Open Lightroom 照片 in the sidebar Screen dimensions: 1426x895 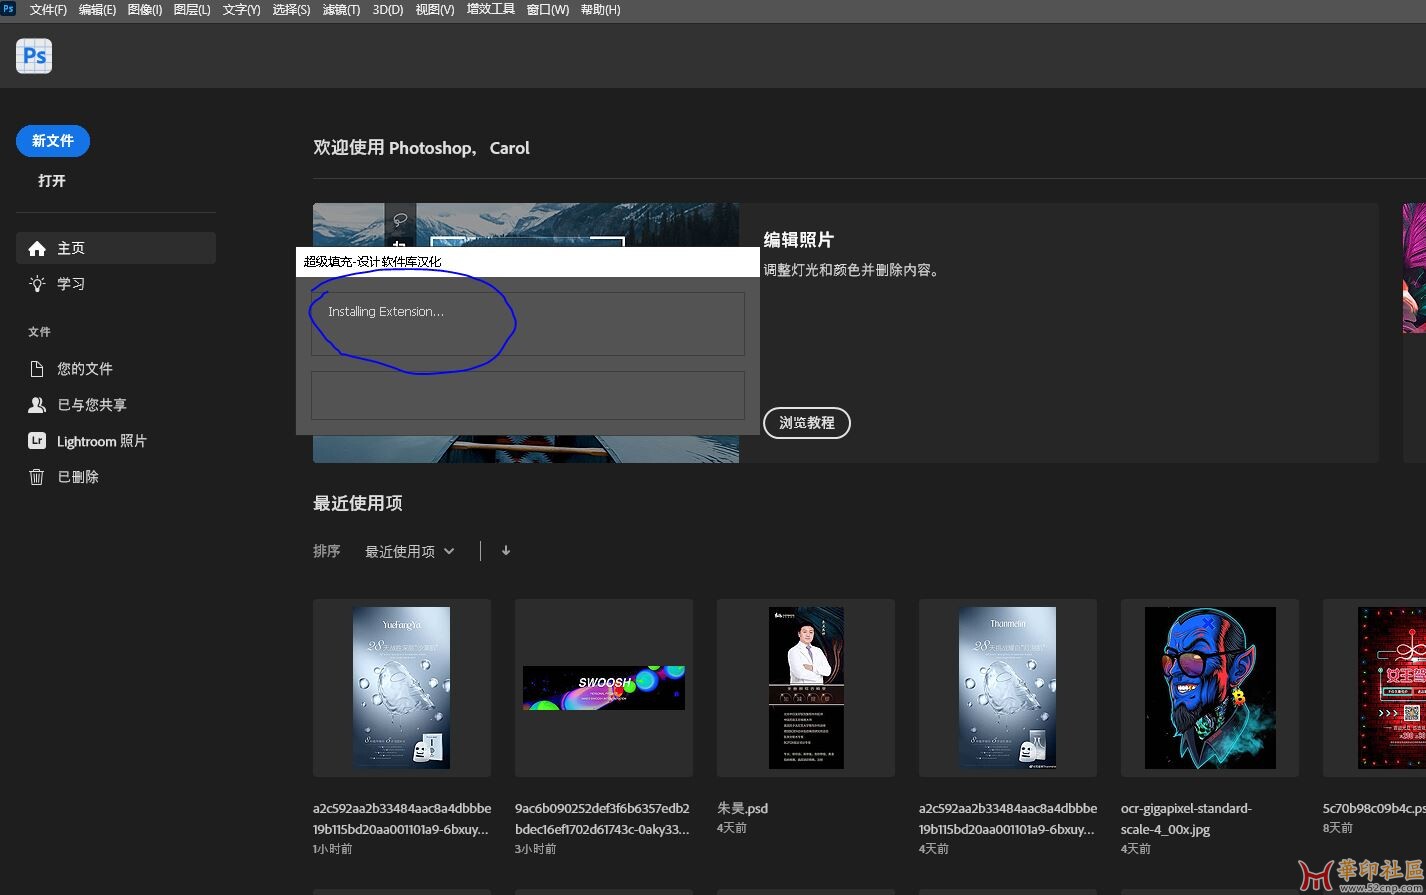tap(116, 441)
